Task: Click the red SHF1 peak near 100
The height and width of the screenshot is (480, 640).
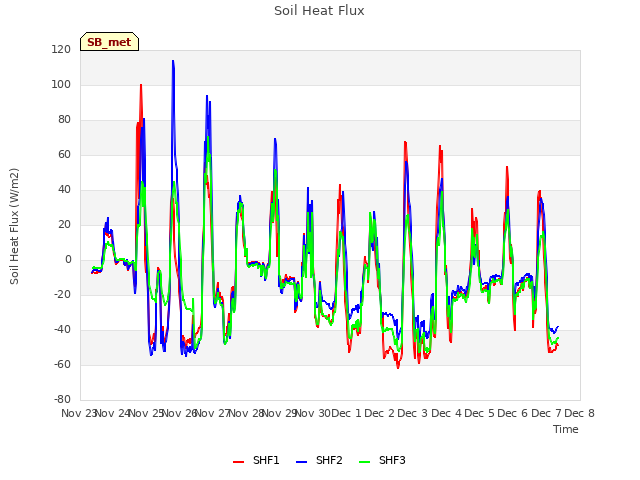Action: click(141, 85)
